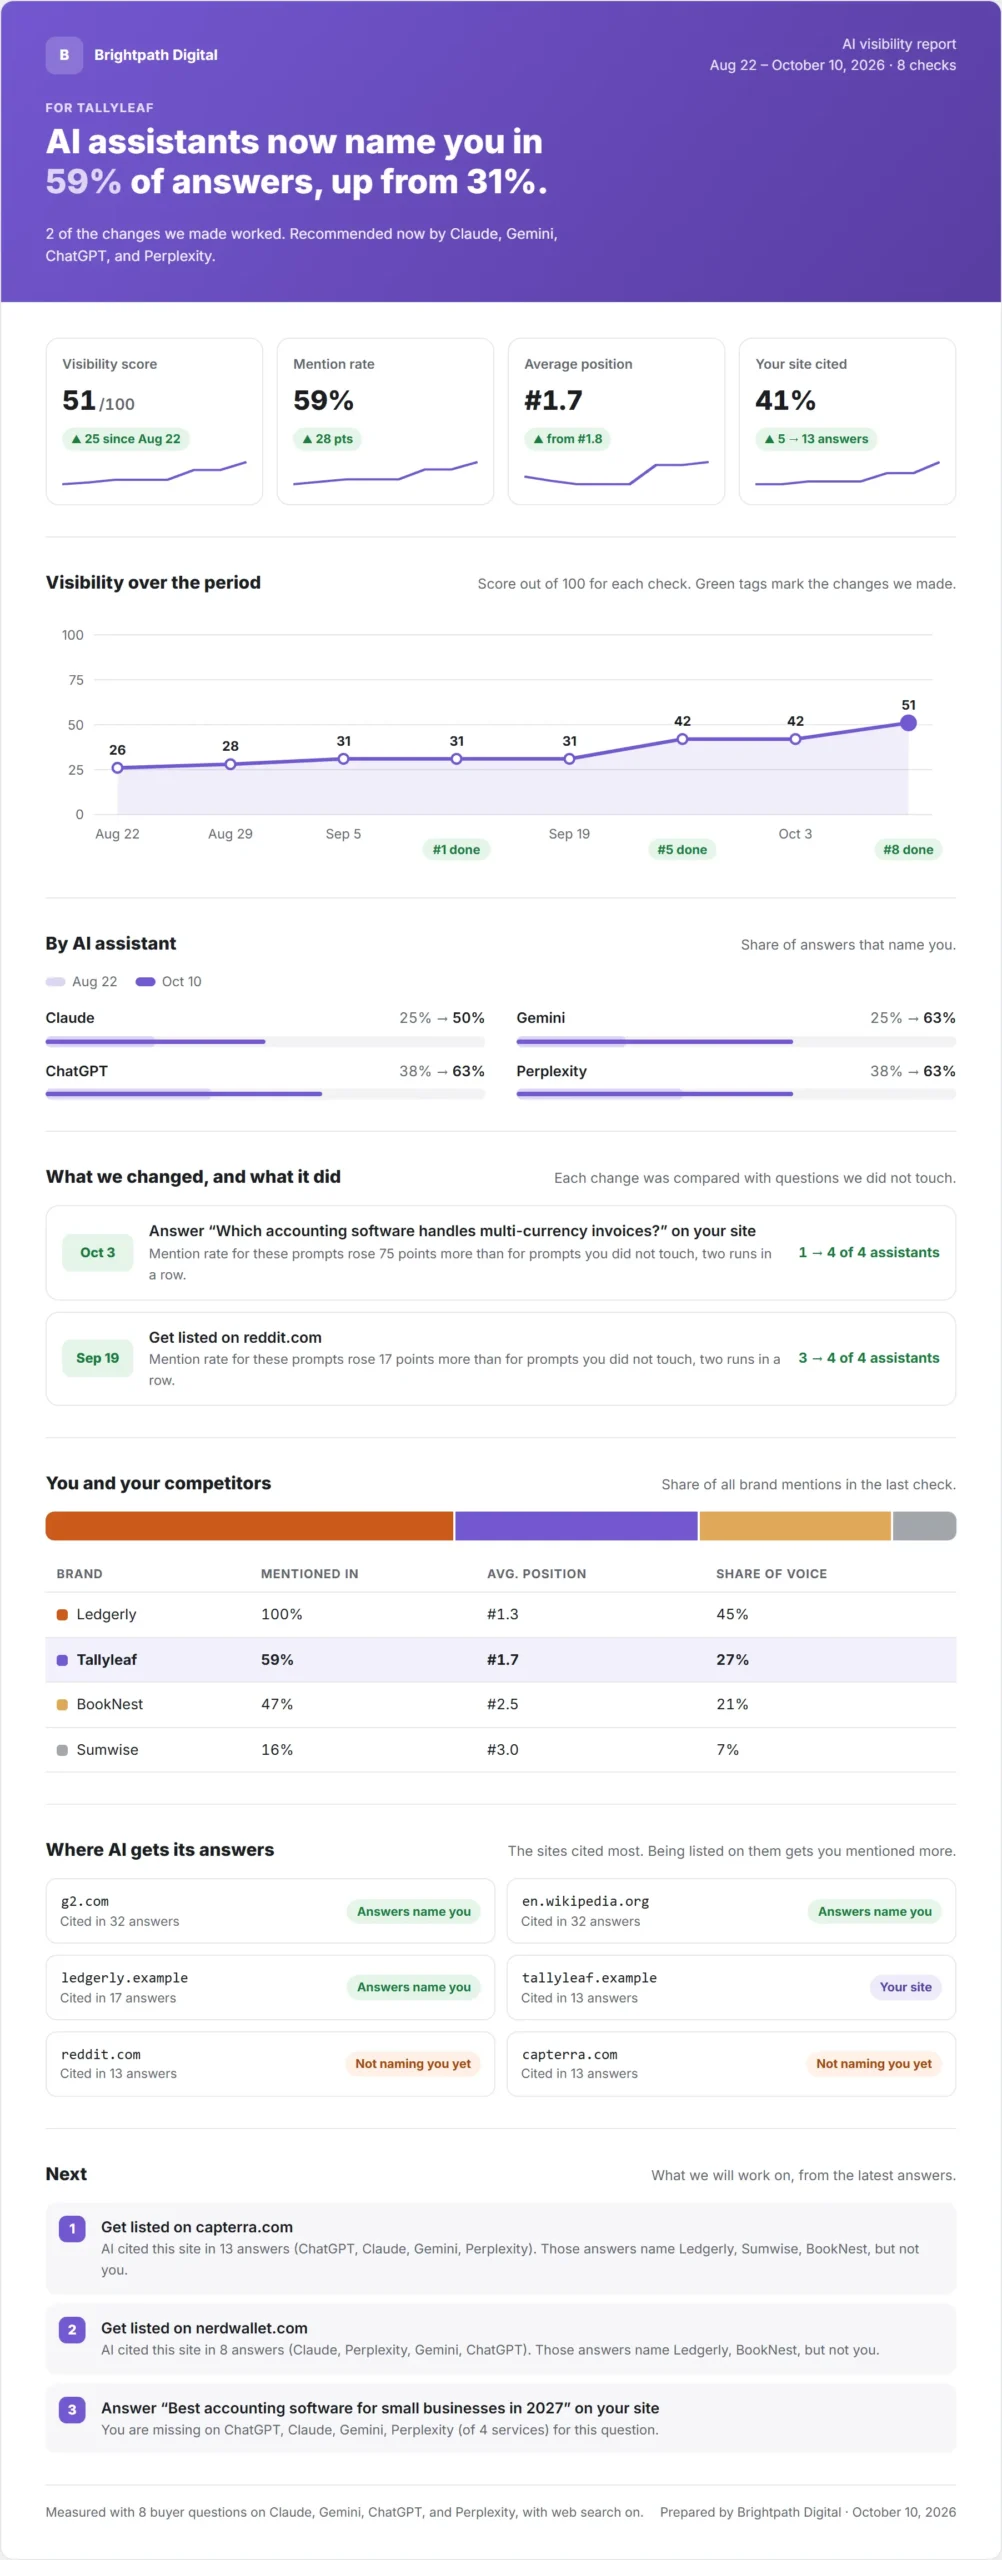Click 'Answers name you' tag for g2.com

click(414, 1911)
